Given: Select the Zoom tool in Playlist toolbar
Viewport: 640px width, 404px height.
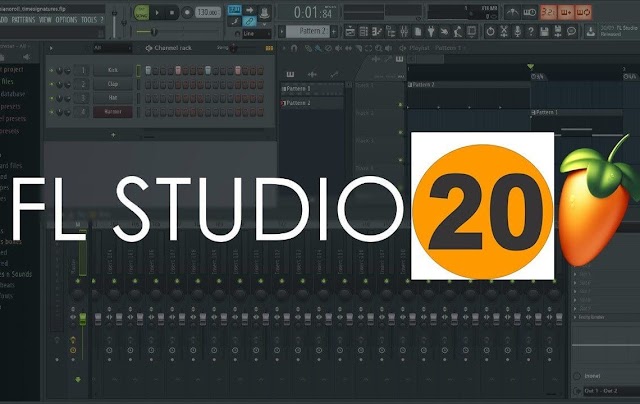Looking at the screenshot, I should [x=378, y=48].
